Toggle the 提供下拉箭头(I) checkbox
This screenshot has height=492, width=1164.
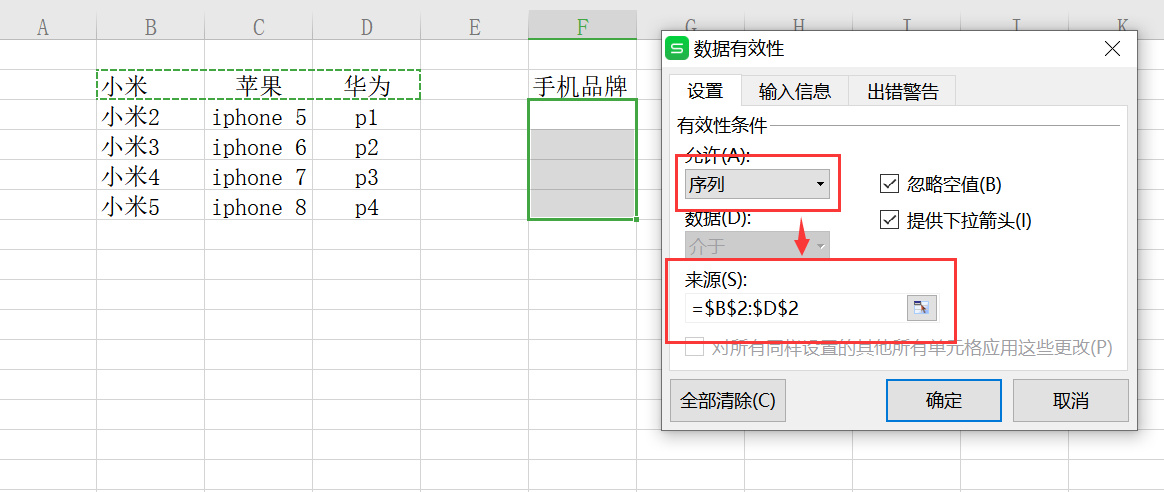click(889, 220)
